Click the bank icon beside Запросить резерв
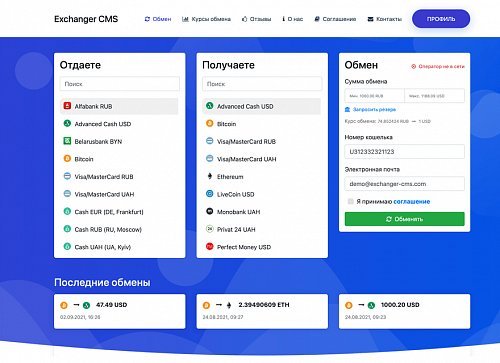The image size is (500, 363). tap(347, 109)
